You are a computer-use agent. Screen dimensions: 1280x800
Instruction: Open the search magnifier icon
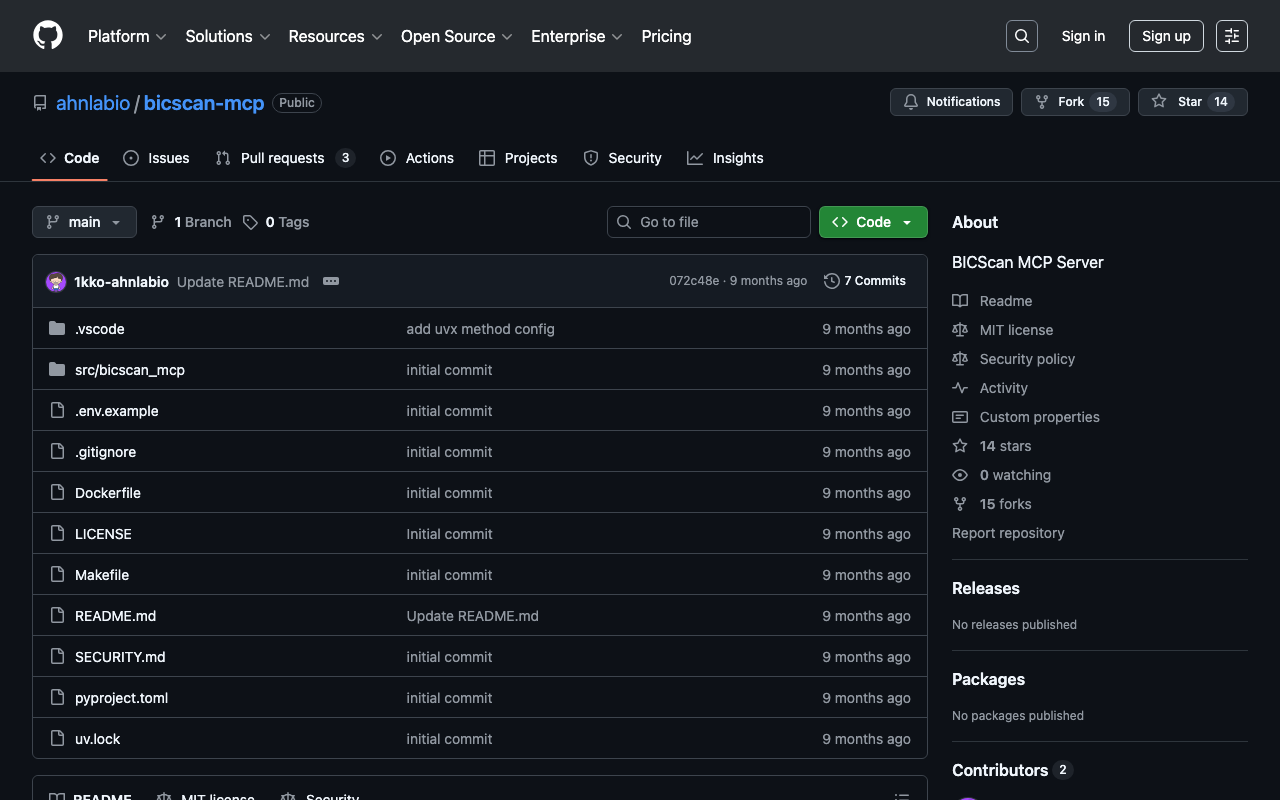pyautogui.click(x=1021, y=36)
